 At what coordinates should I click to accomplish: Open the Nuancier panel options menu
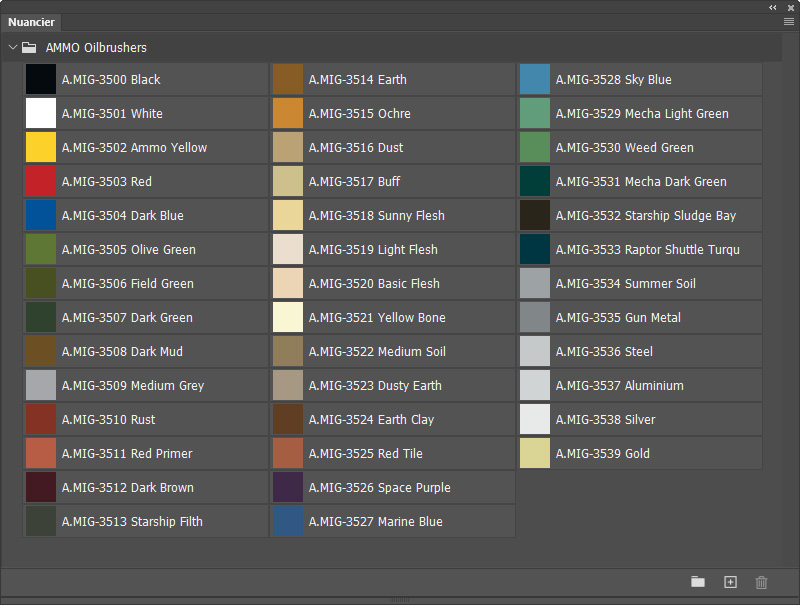point(789,21)
